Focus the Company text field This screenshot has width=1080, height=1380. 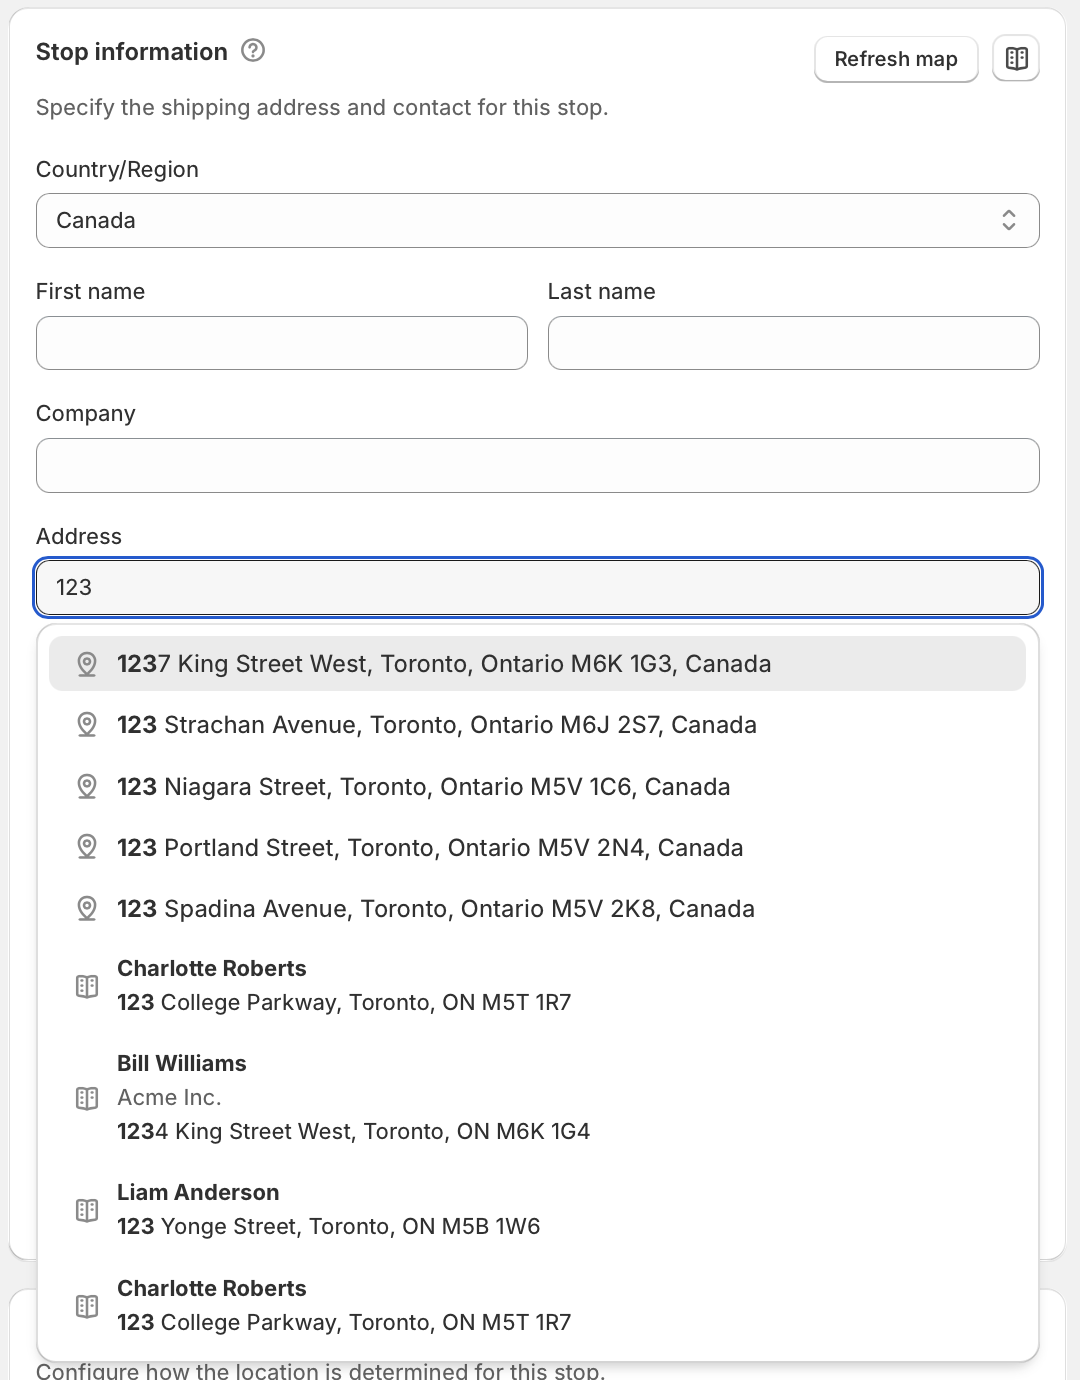click(x=538, y=465)
